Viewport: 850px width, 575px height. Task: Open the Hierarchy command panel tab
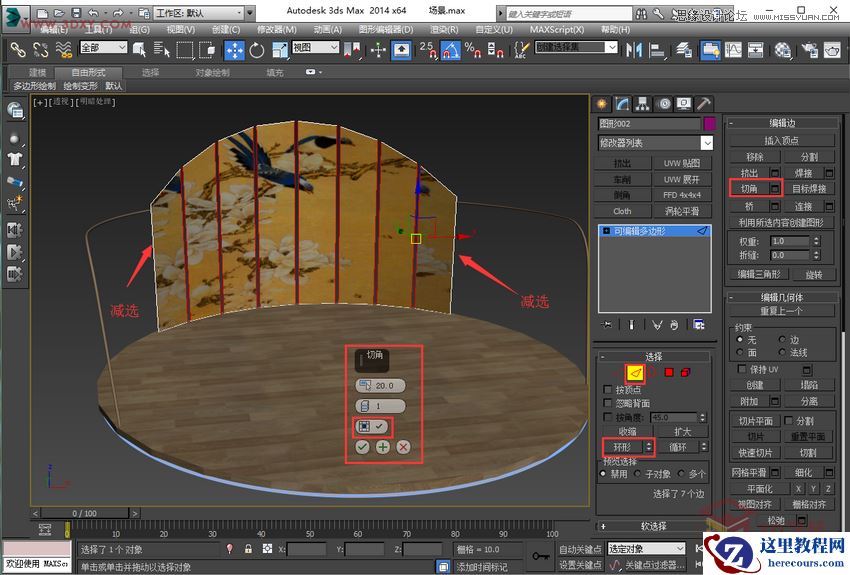click(x=643, y=104)
